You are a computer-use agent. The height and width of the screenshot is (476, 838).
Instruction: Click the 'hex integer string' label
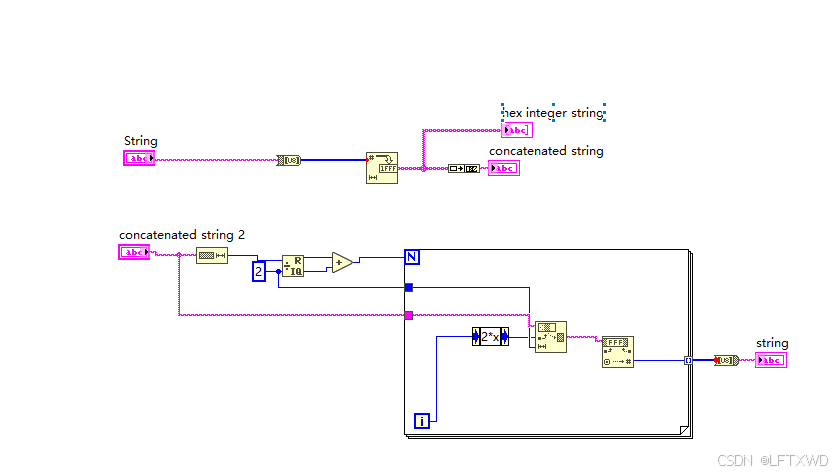553,113
